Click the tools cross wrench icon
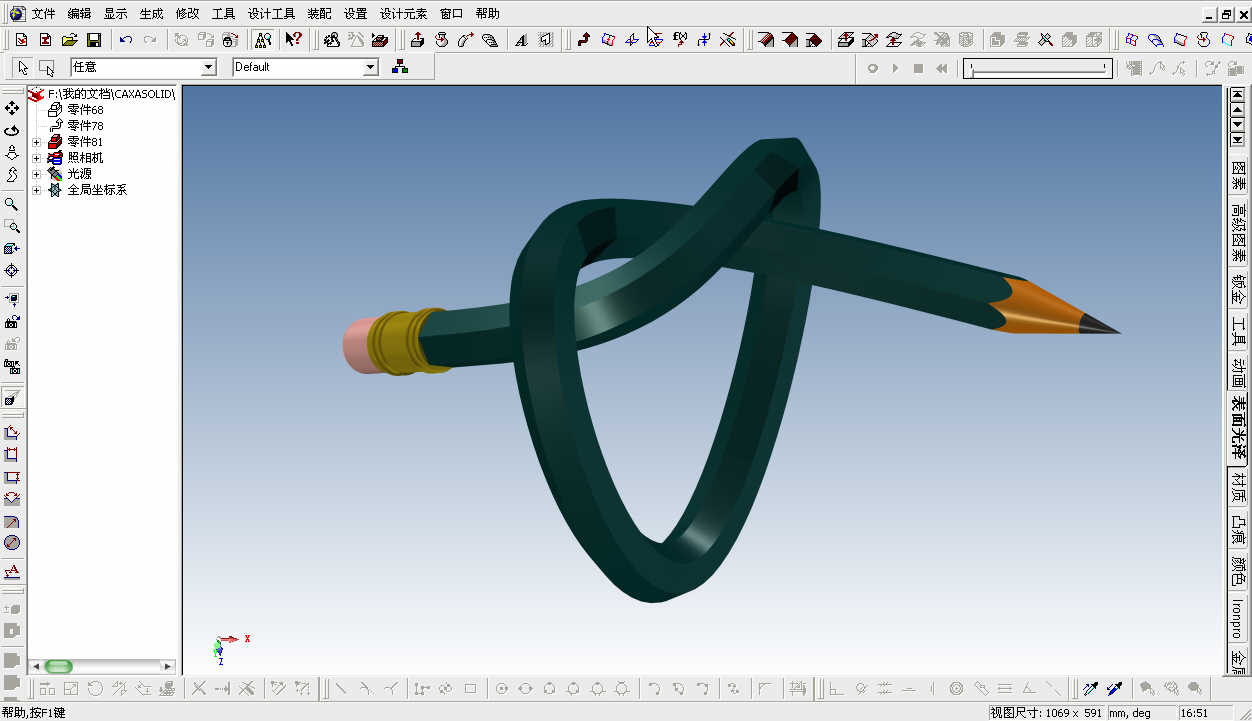This screenshot has height=721, width=1252. (1045, 40)
